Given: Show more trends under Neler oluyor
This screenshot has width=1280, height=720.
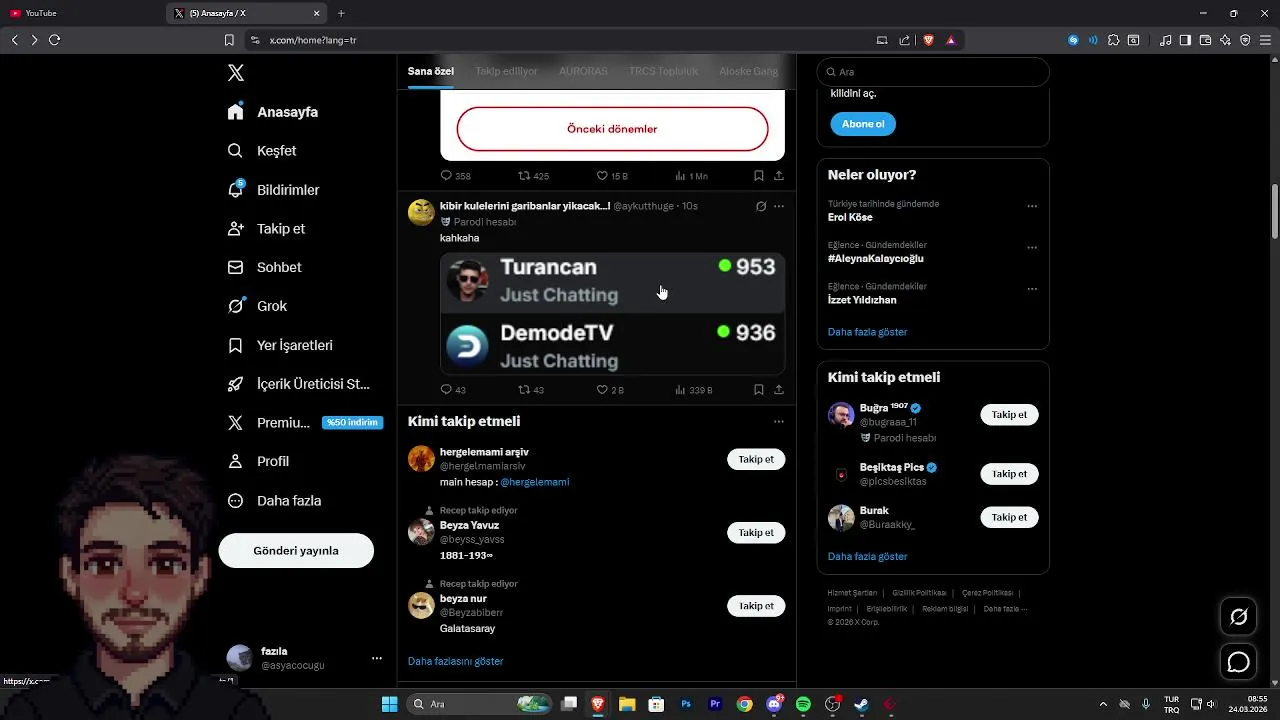Looking at the screenshot, I should click(867, 332).
